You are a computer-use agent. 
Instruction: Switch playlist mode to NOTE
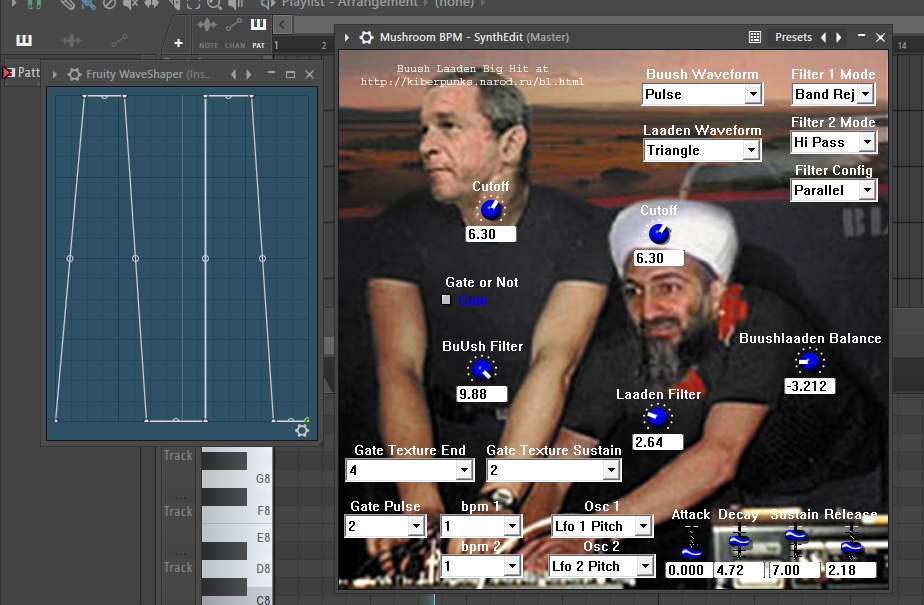click(x=208, y=33)
